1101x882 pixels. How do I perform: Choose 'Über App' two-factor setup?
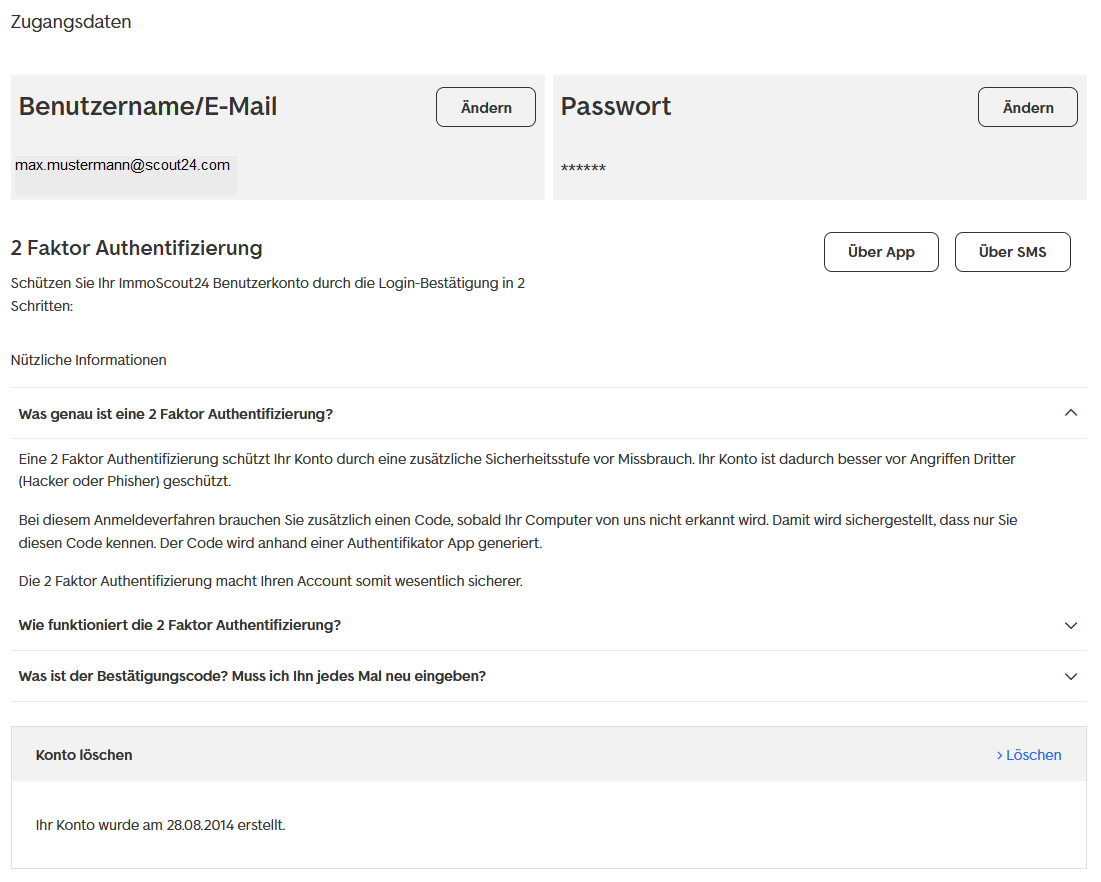click(x=881, y=252)
